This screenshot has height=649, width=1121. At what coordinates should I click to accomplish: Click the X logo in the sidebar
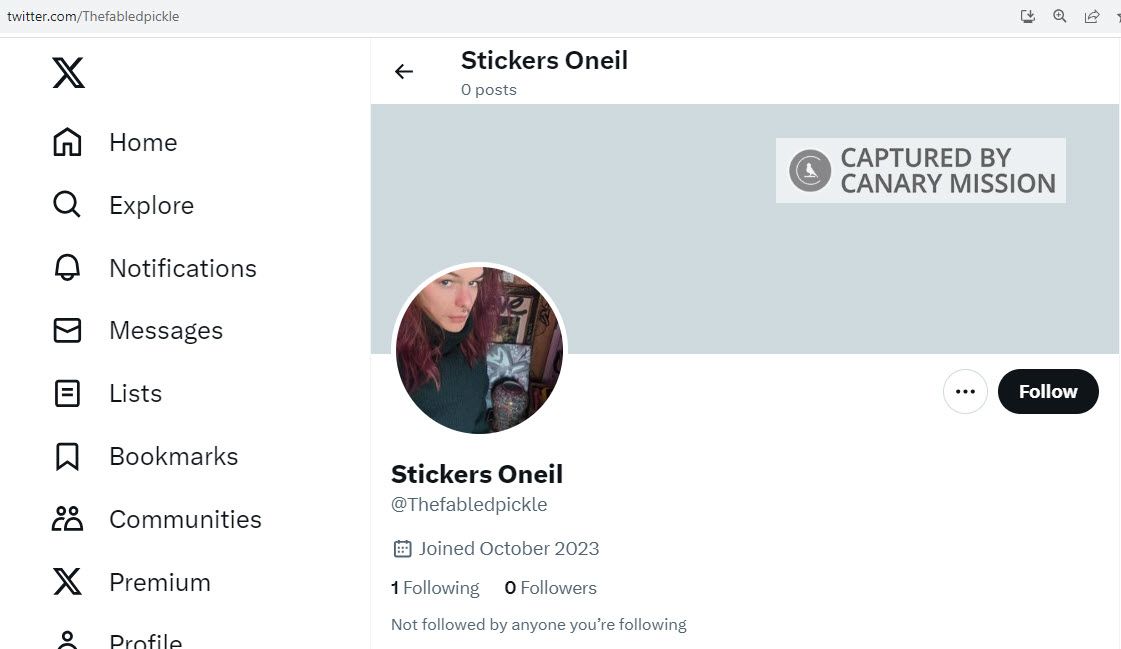click(68, 73)
